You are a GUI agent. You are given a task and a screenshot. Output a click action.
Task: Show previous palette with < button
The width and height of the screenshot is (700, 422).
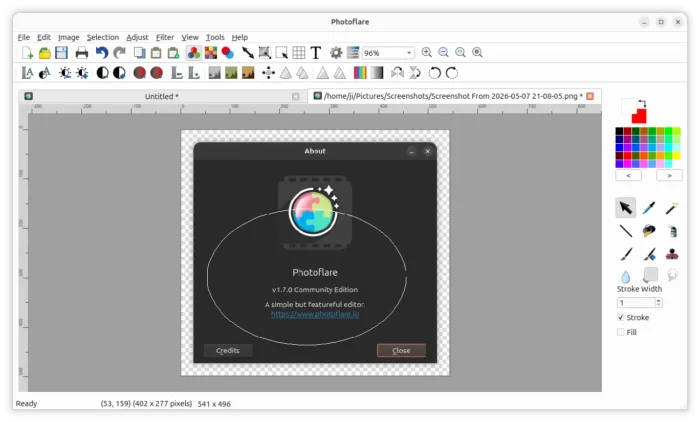tap(628, 175)
